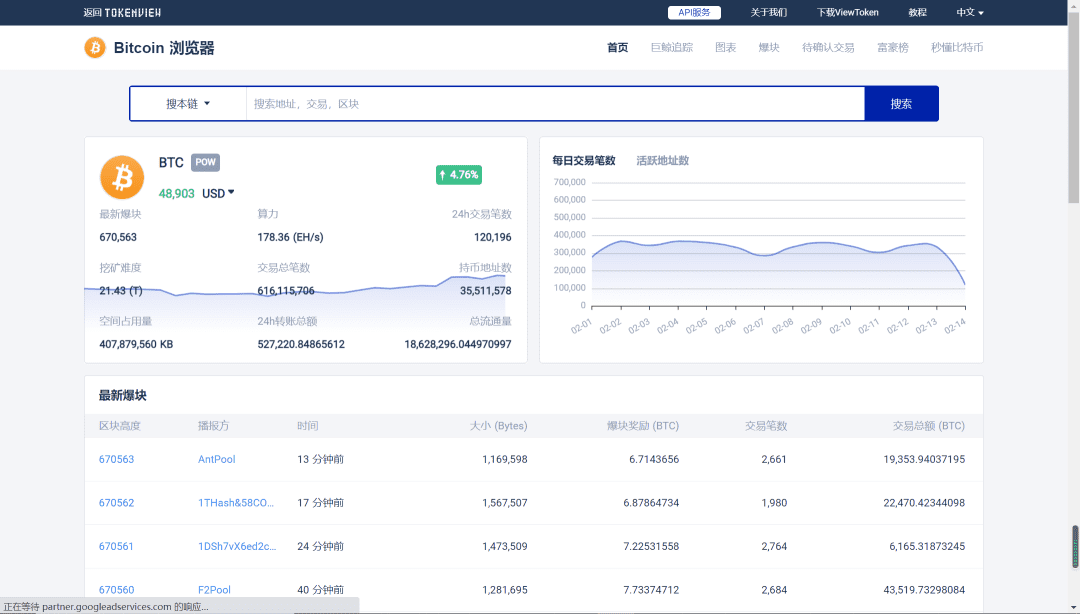Image resolution: width=1080 pixels, height=614 pixels.
Task: Click the blue 搜索 search button
Action: [901, 104]
